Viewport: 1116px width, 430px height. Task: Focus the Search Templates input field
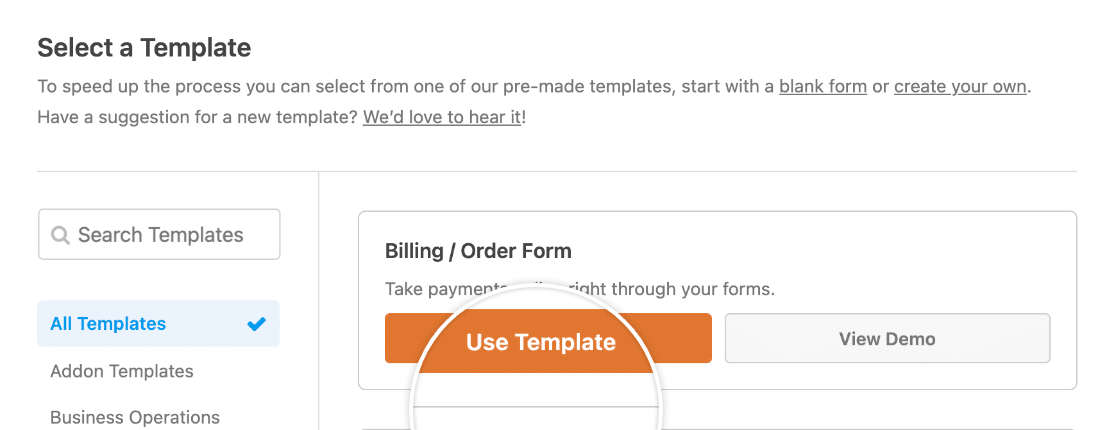(x=170, y=235)
